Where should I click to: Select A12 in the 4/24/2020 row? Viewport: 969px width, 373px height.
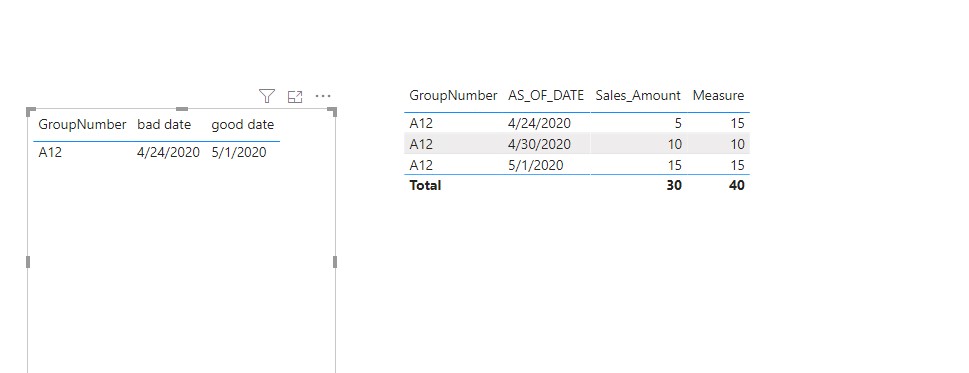click(421, 124)
